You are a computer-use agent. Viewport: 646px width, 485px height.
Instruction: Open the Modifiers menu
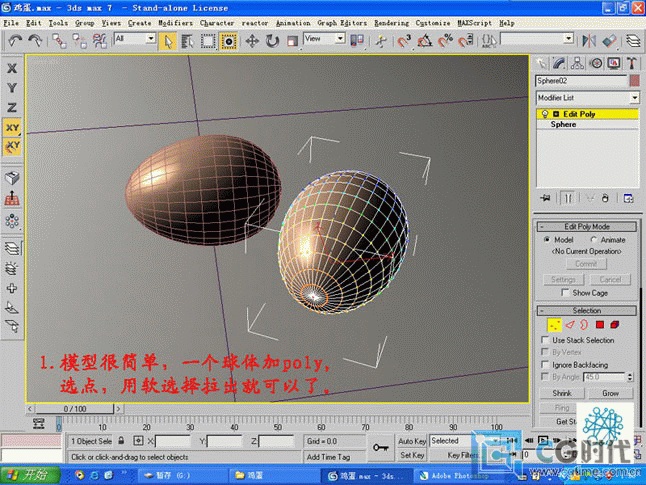point(176,23)
